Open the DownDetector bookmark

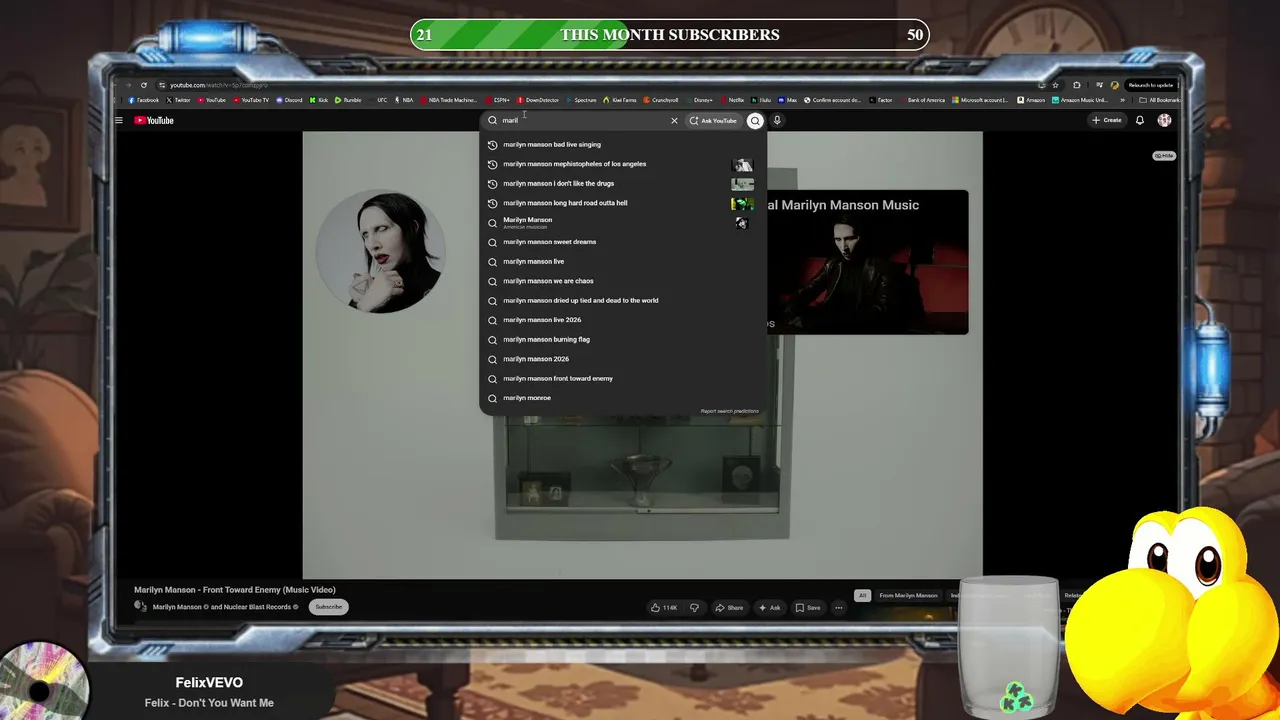[x=539, y=100]
